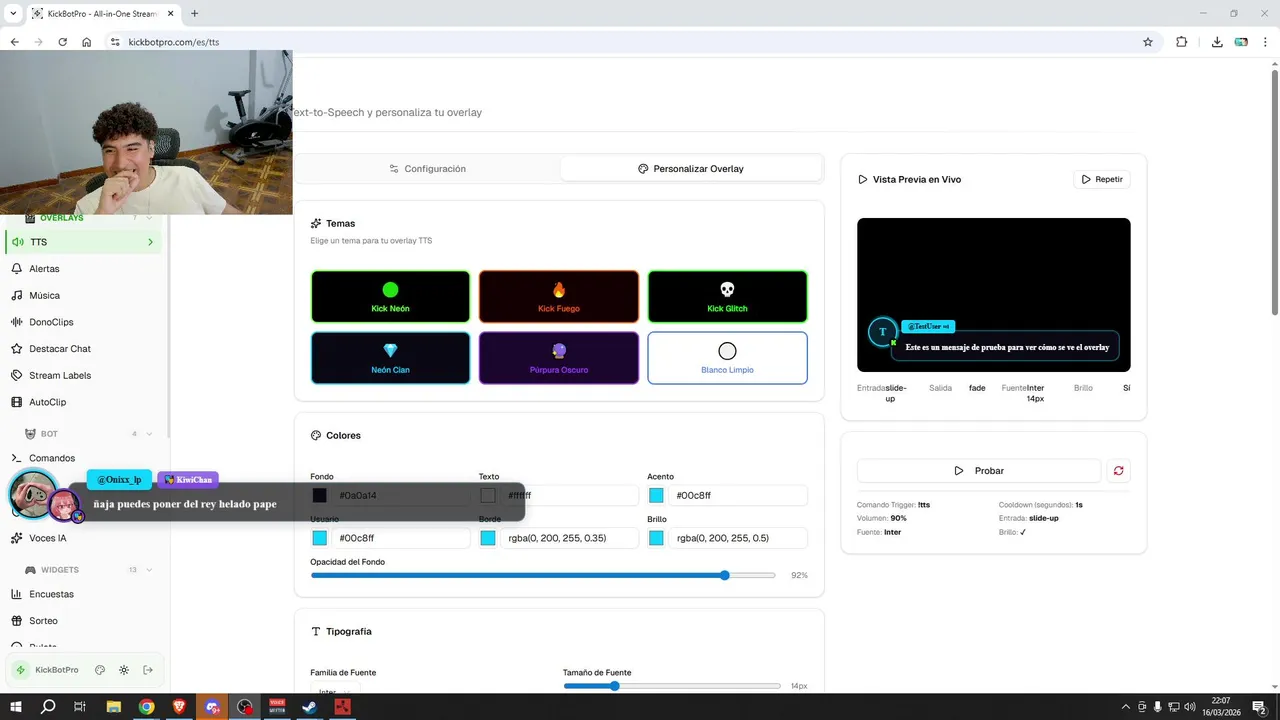Choose the Púrpura Oscuro theme
This screenshot has width=1280, height=720.
coord(559,358)
